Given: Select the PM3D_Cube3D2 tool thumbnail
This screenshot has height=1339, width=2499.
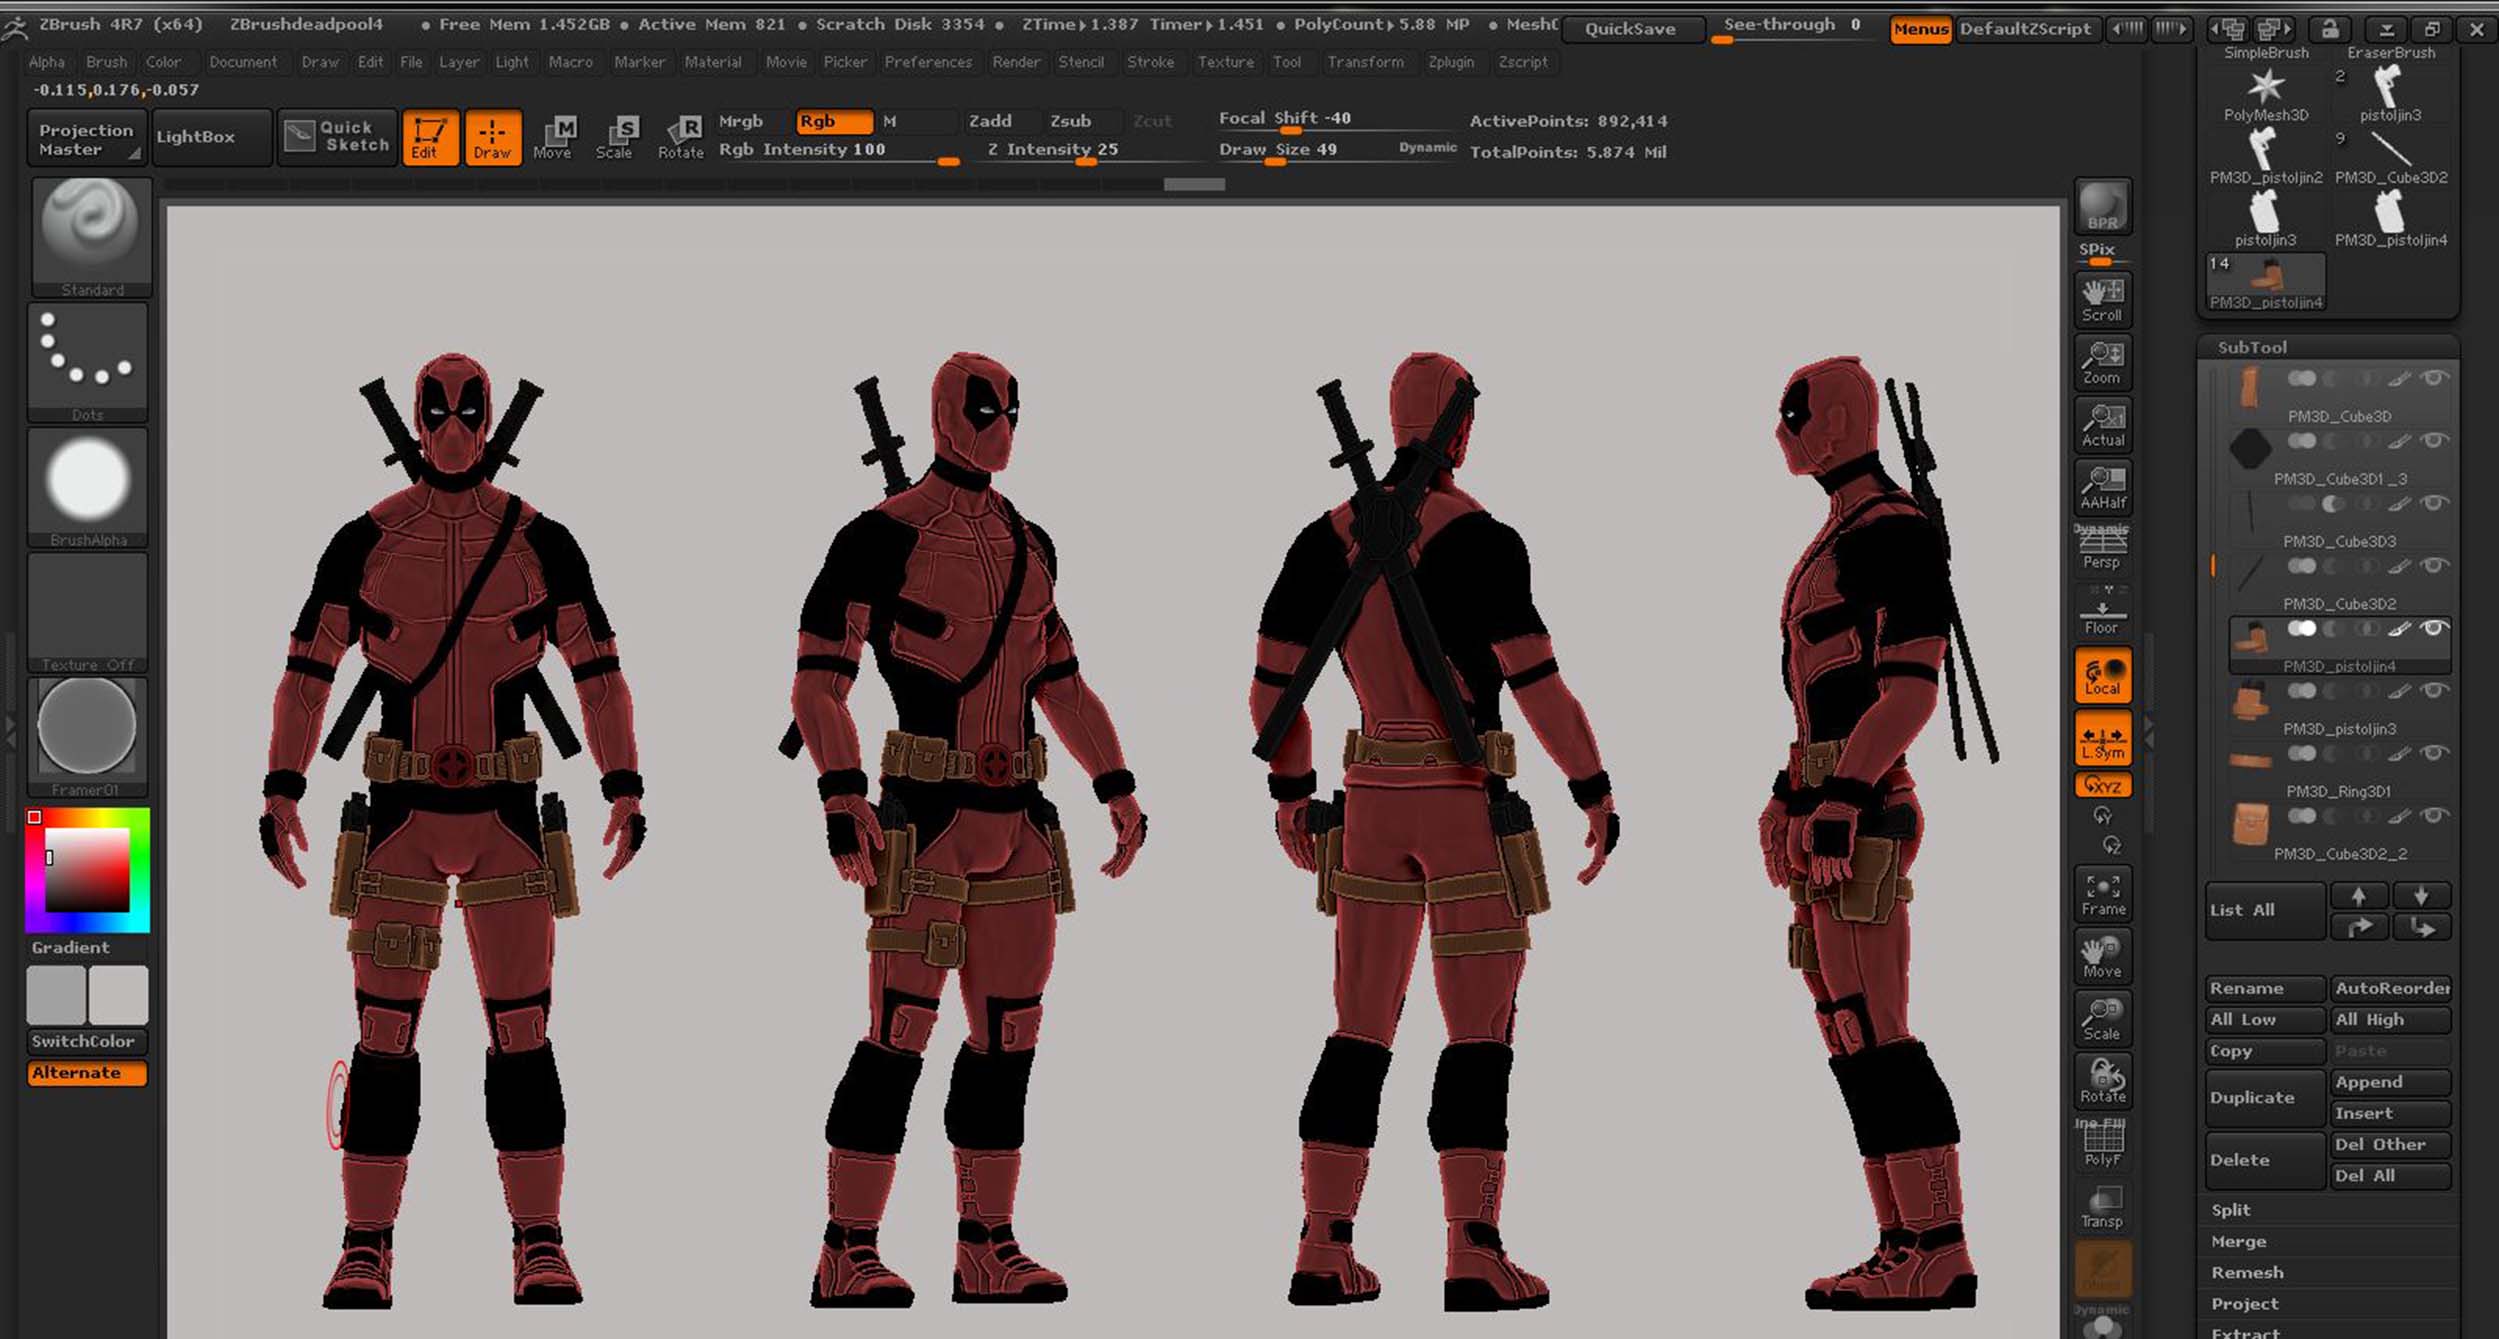Looking at the screenshot, I should pyautogui.click(x=2390, y=157).
